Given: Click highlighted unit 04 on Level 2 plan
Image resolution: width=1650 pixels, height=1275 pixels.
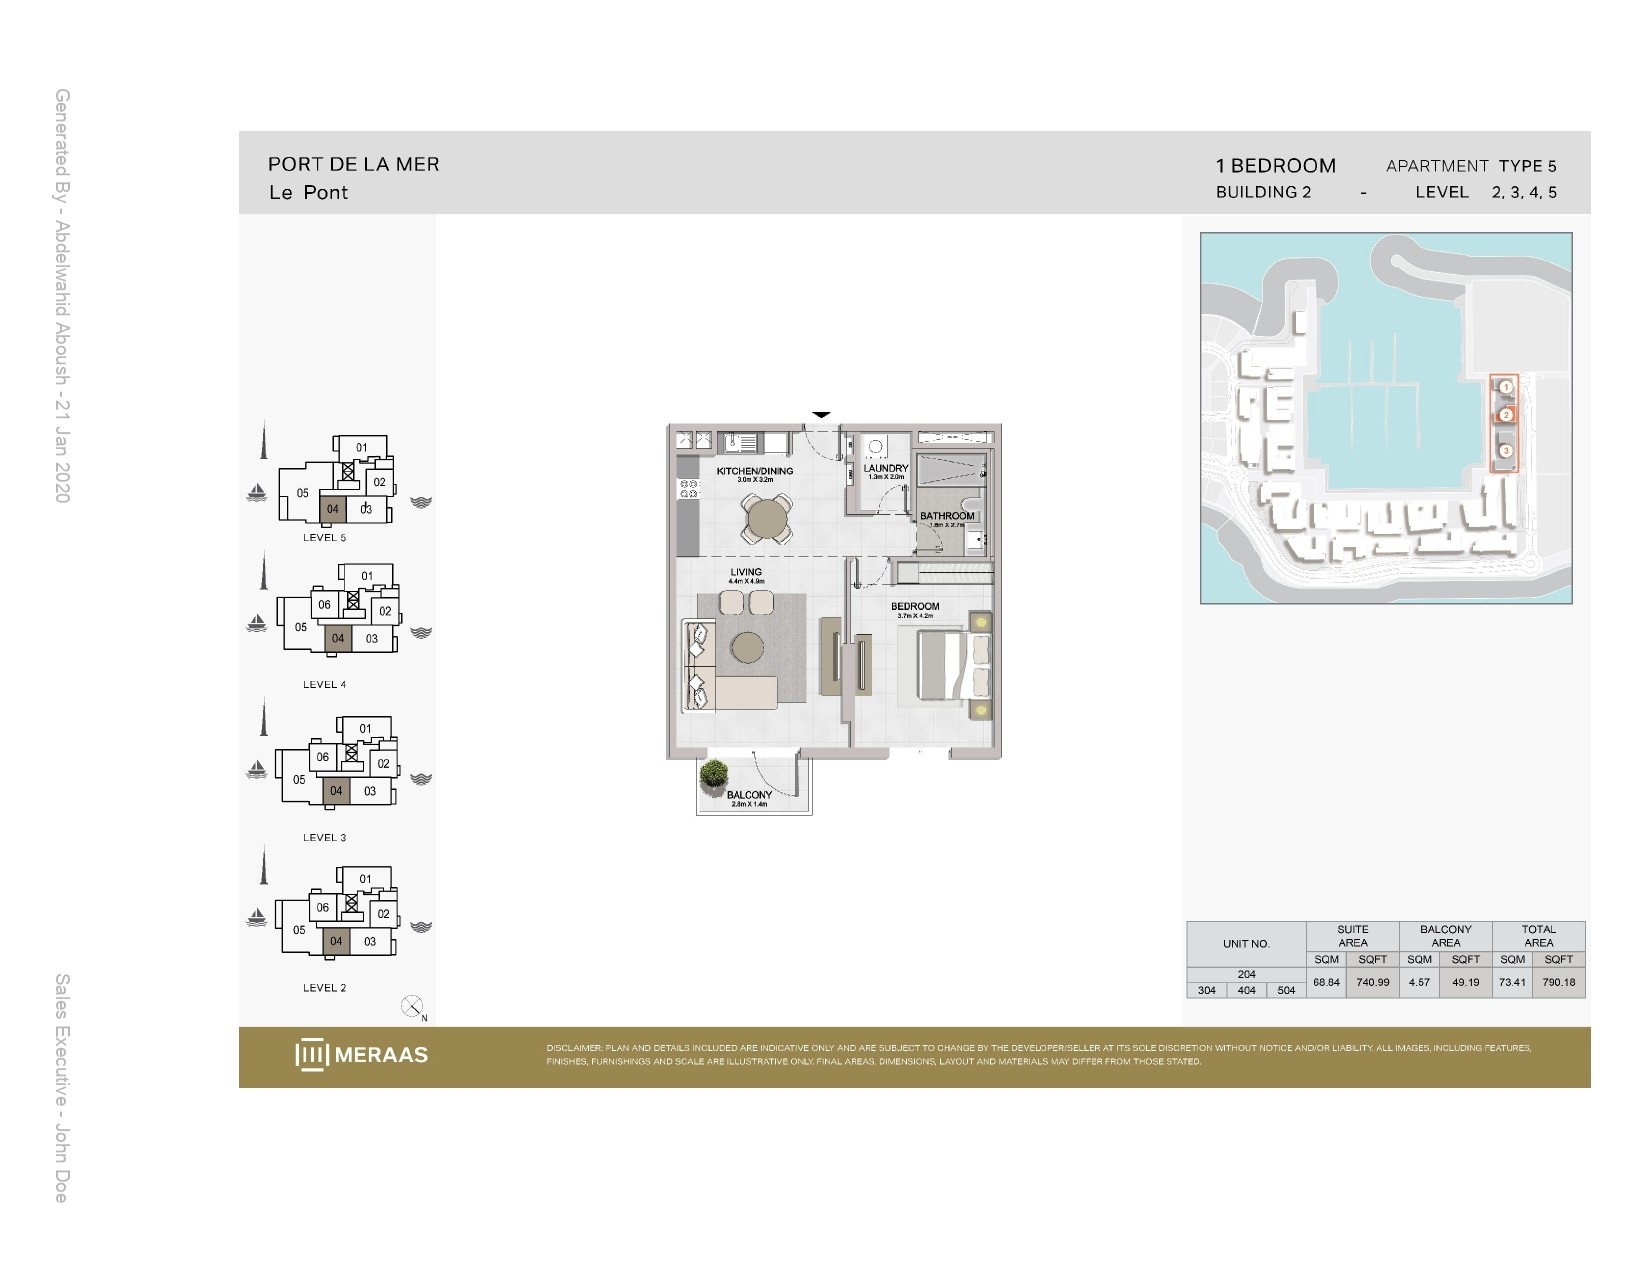Looking at the screenshot, I should click(x=336, y=940).
